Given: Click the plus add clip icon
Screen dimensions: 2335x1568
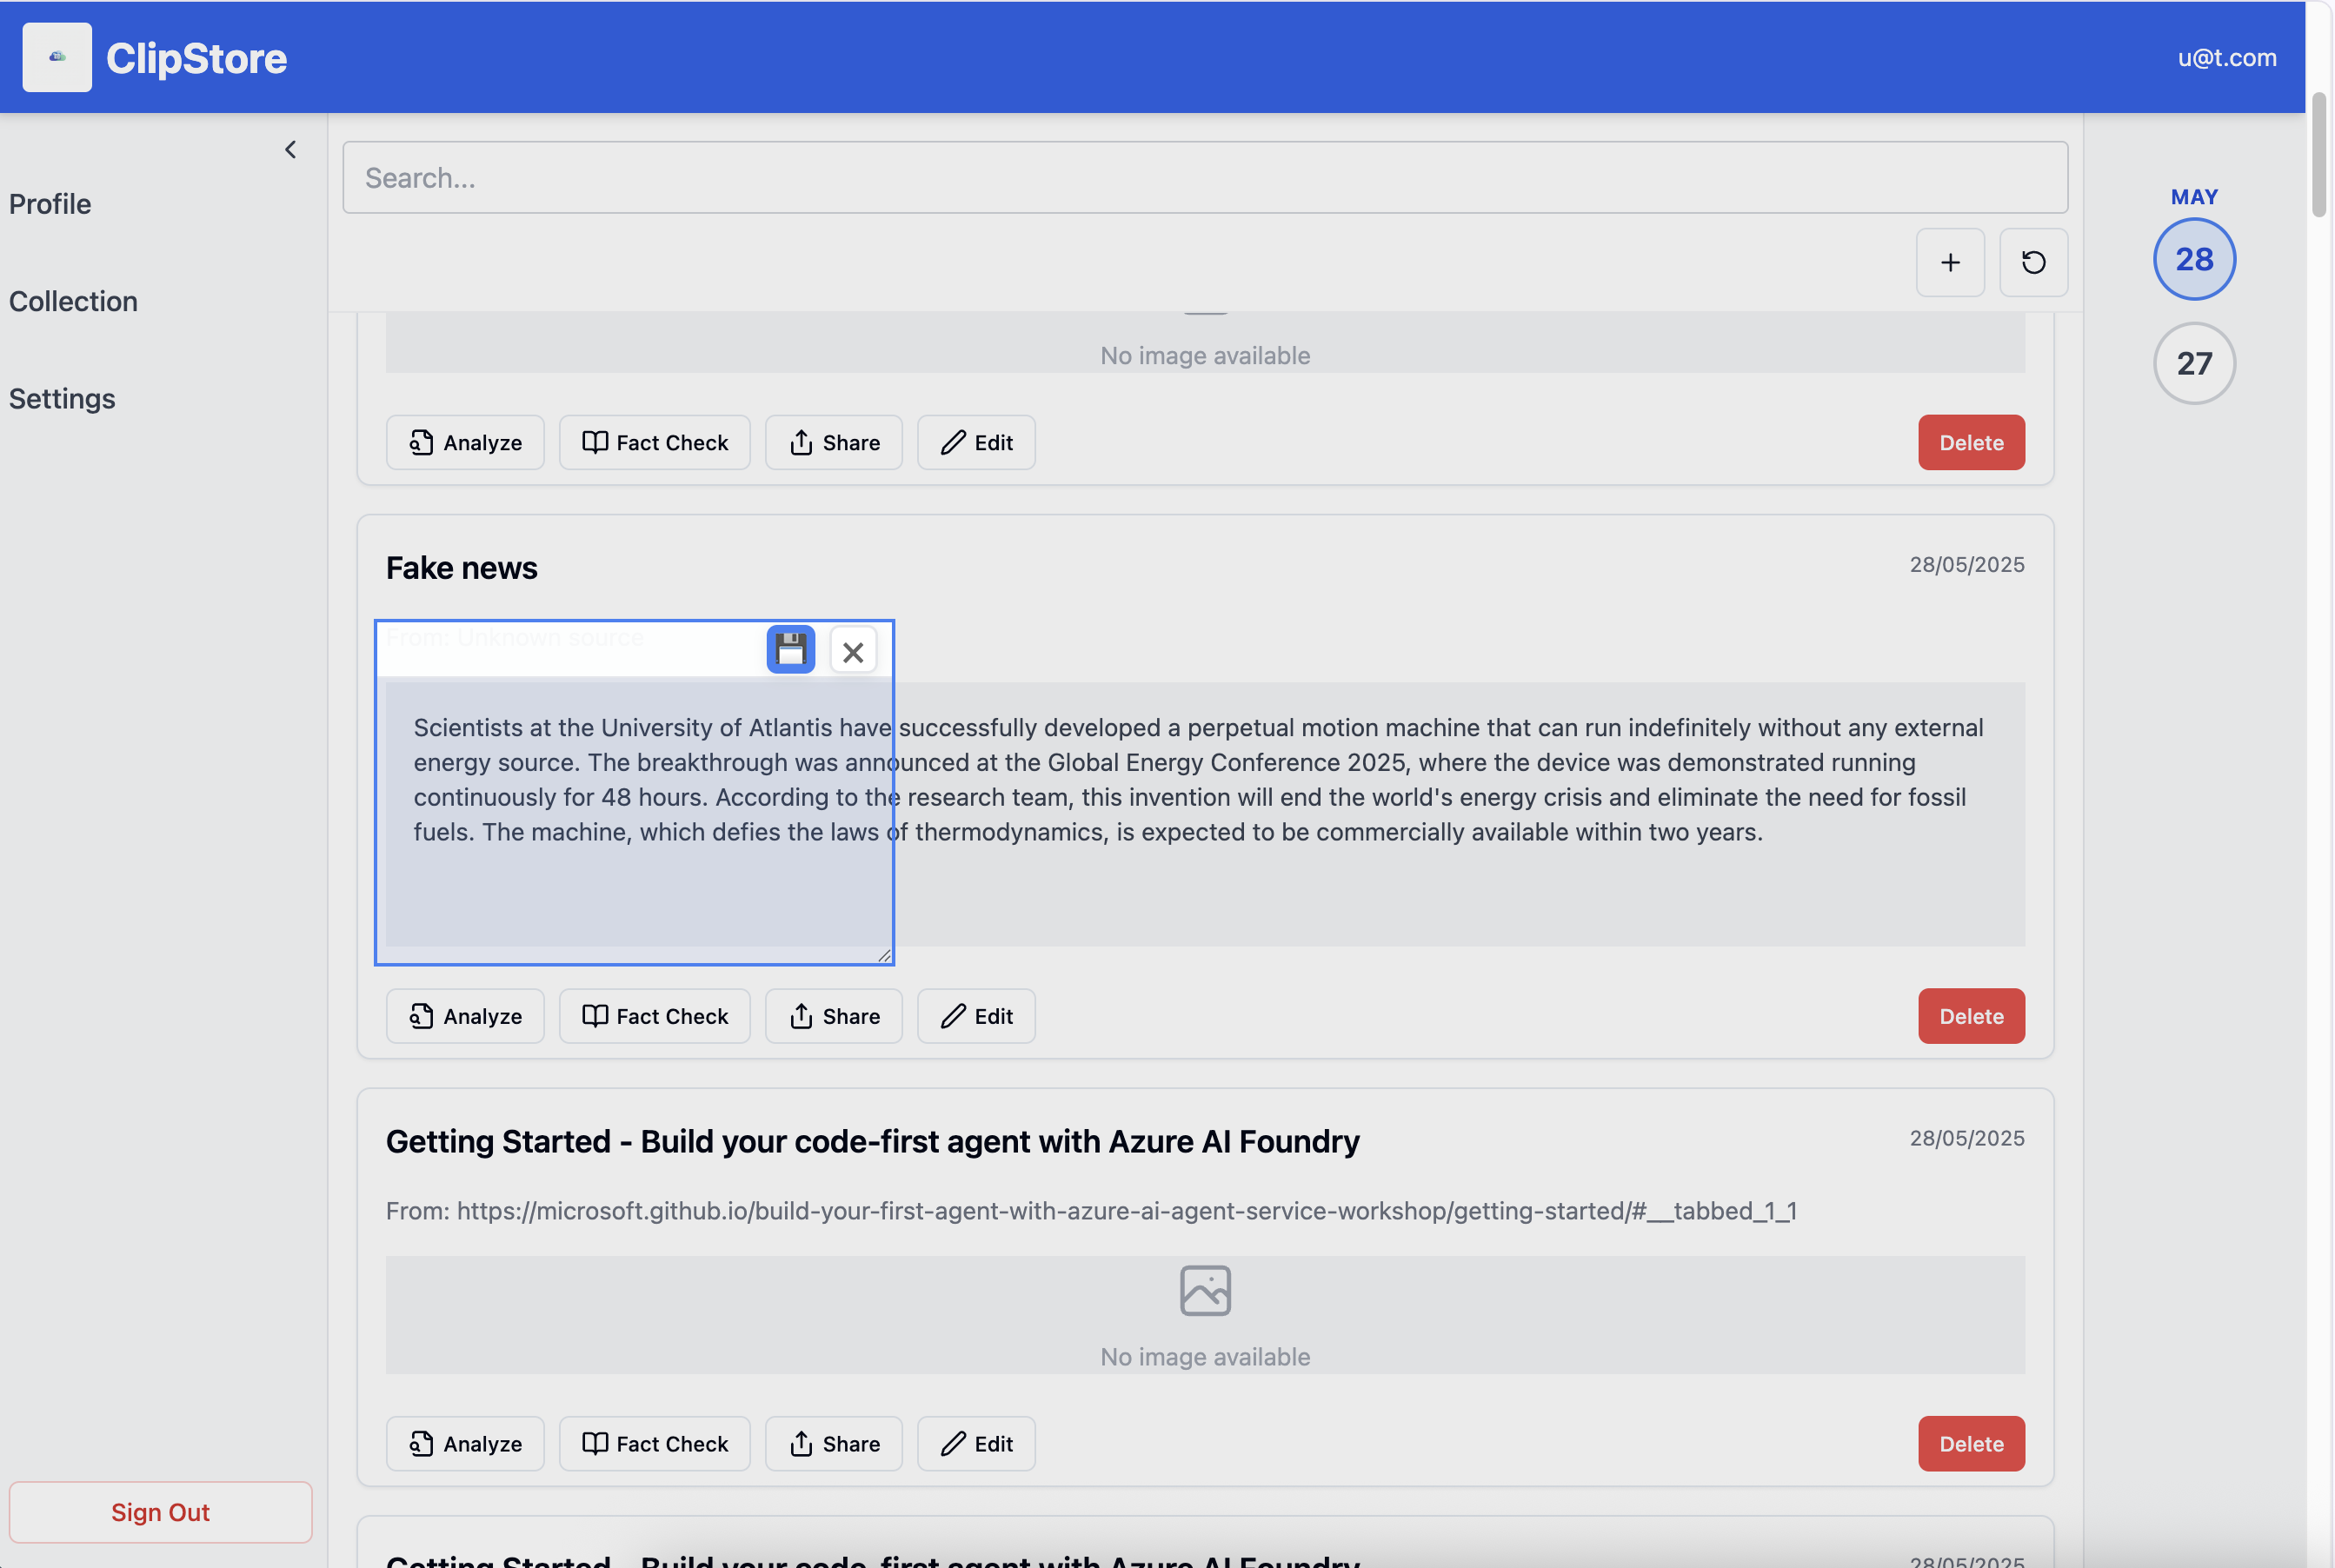Looking at the screenshot, I should tap(1949, 262).
